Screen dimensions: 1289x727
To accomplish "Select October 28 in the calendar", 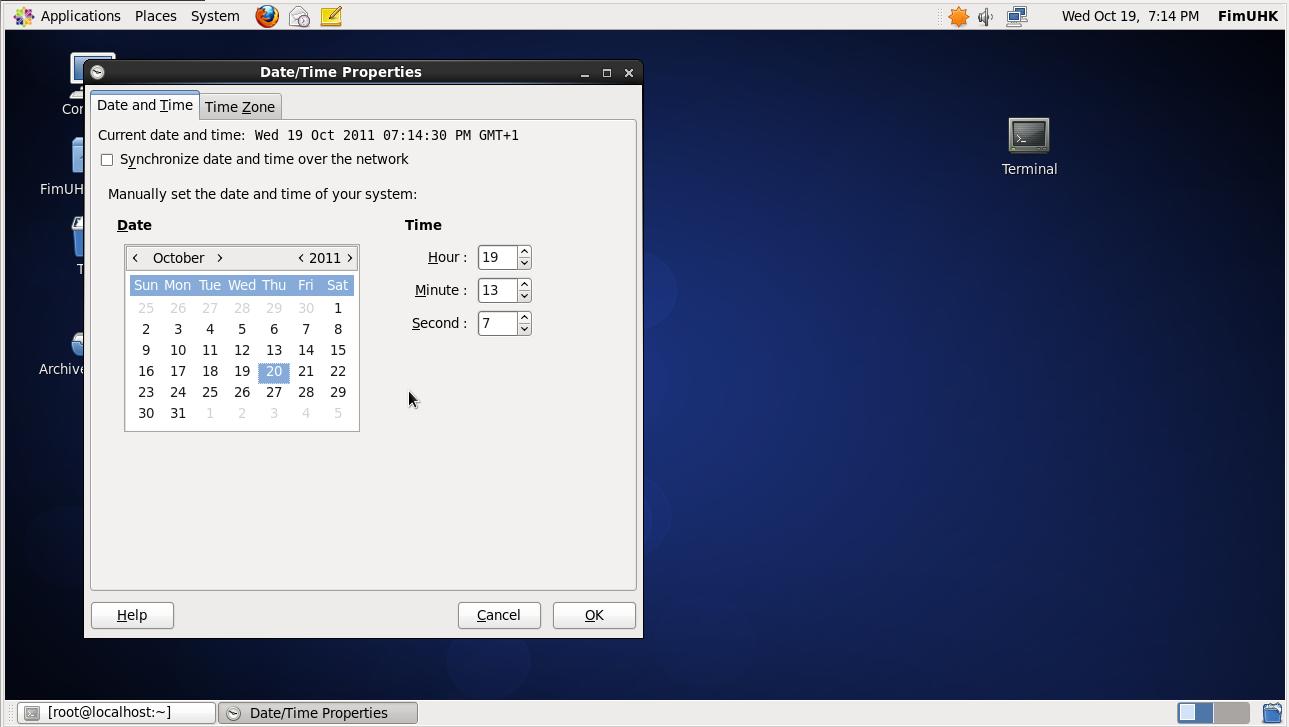I will (x=306, y=393).
